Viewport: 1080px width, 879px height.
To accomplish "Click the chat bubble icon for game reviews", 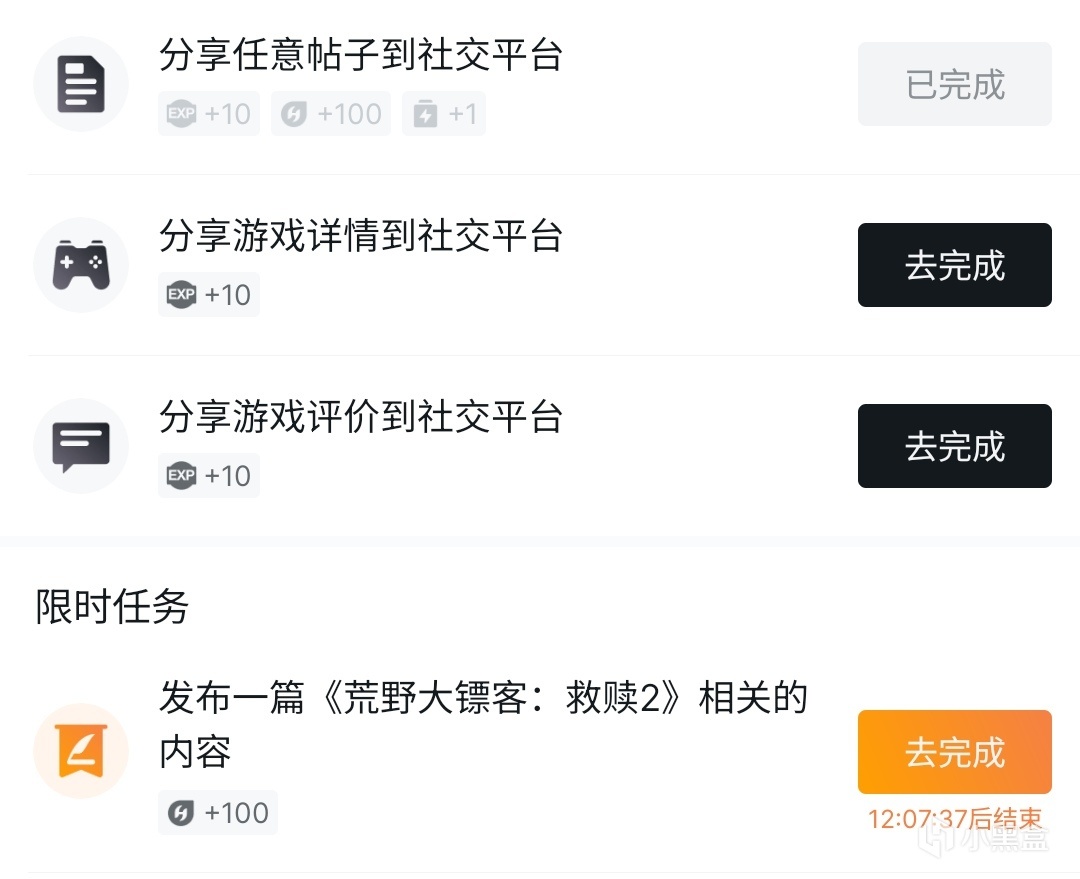I will tap(81, 446).
